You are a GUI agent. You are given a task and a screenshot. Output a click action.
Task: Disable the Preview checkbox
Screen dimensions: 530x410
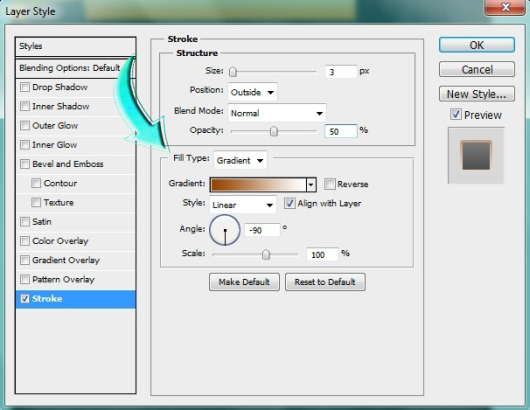[x=456, y=115]
